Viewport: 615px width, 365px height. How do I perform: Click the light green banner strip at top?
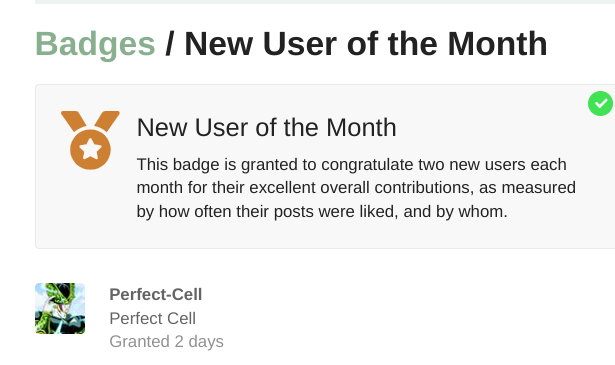click(325, 2)
